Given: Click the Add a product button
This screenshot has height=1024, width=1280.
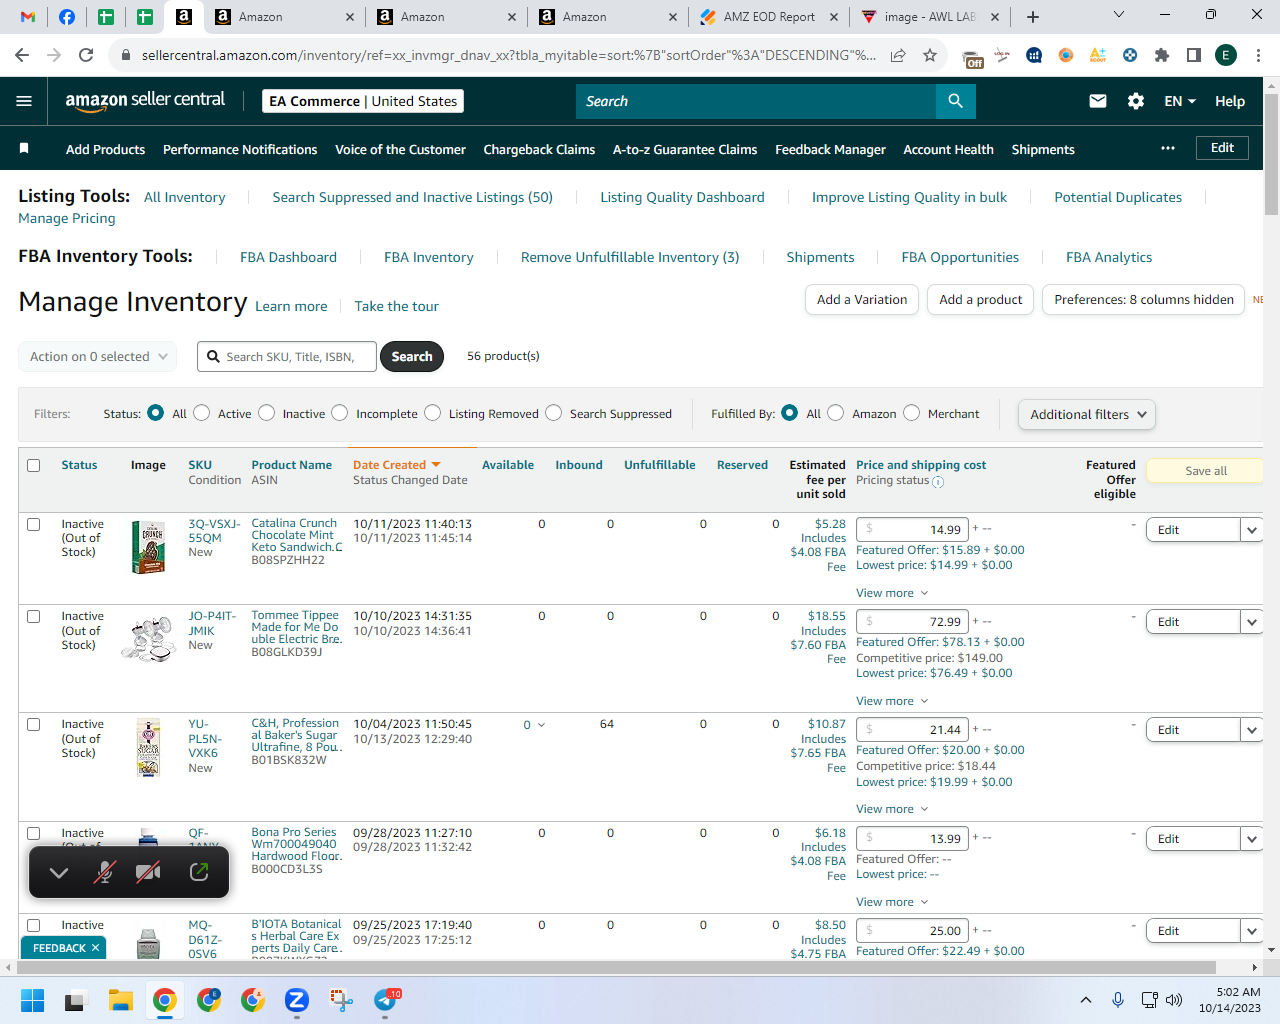Looking at the screenshot, I should (981, 300).
